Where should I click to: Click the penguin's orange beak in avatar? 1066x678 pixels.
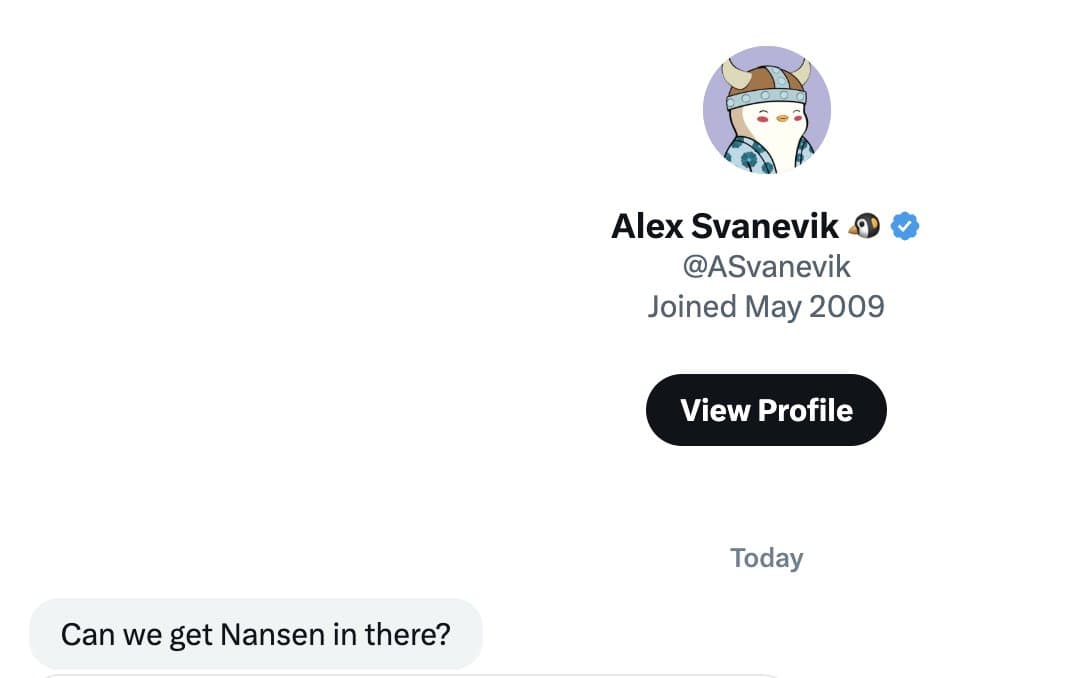tap(767, 118)
